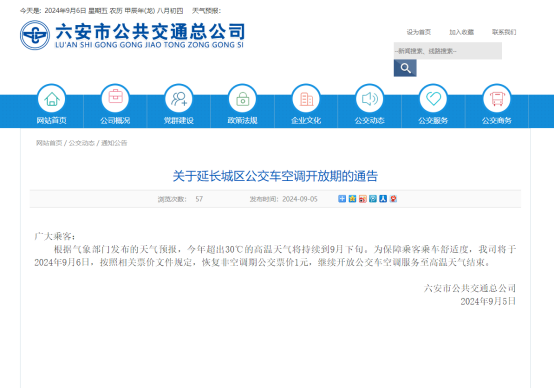Select the 企业文化 menu label
Viewport: 554px width, 388px height.
[x=306, y=120]
